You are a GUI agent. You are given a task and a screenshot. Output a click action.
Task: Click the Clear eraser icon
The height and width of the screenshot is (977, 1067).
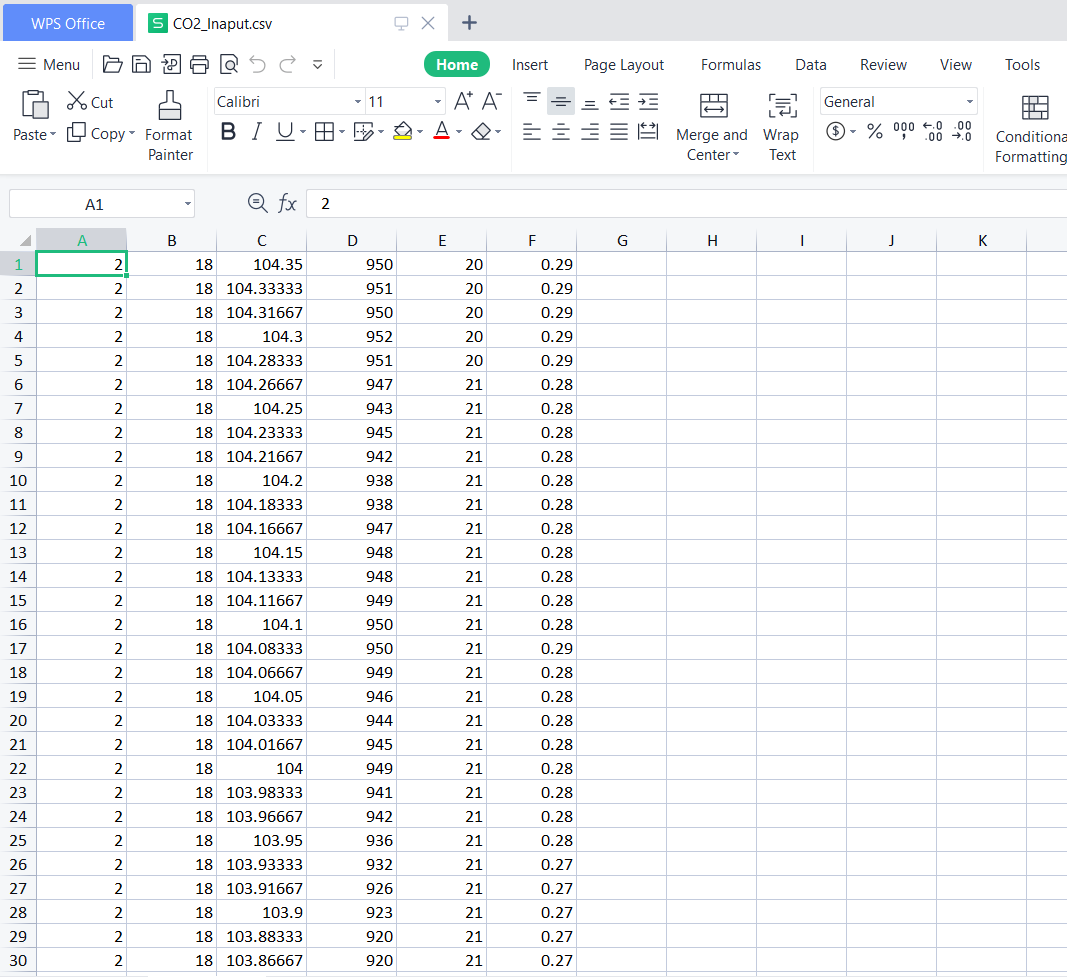481,131
